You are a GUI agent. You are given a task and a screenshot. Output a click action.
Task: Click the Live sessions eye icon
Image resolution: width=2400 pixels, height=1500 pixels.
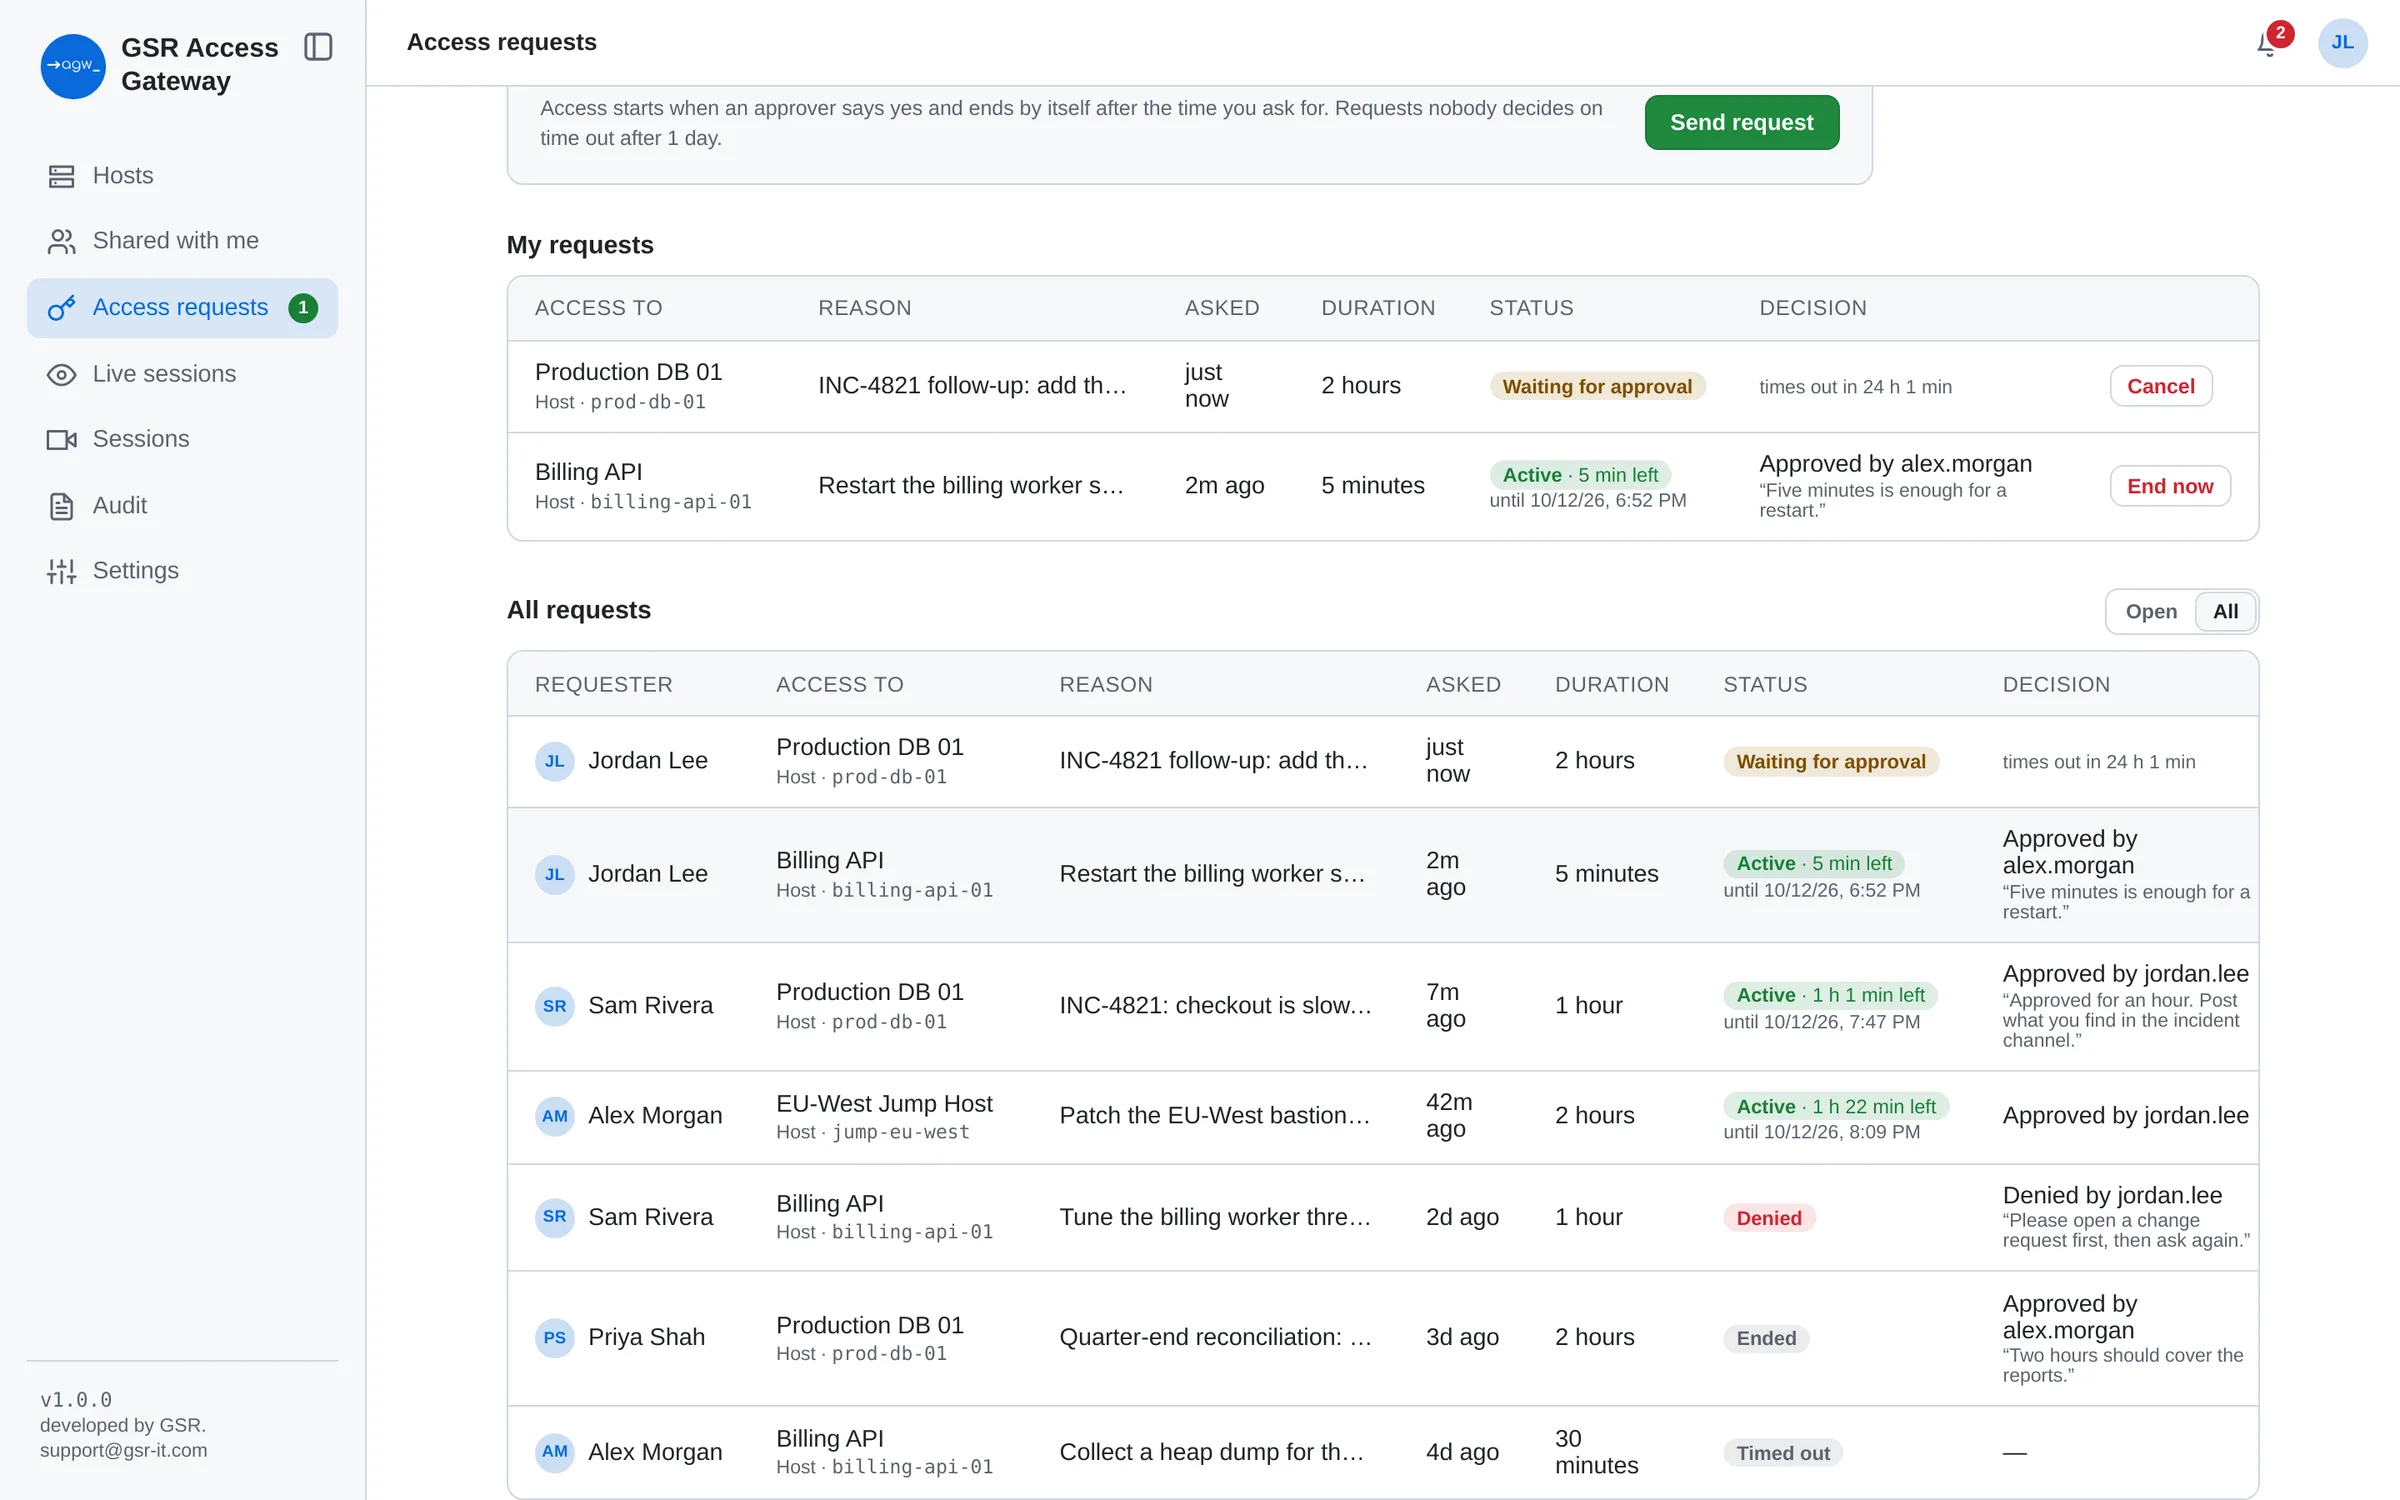[61, 374]
